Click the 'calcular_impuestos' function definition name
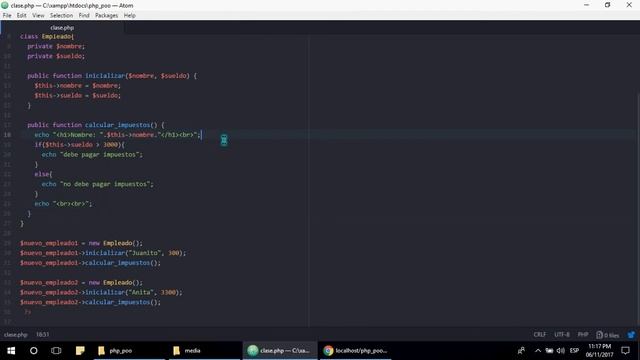Viewport: 640px width, 360px height. click(118, 125)
